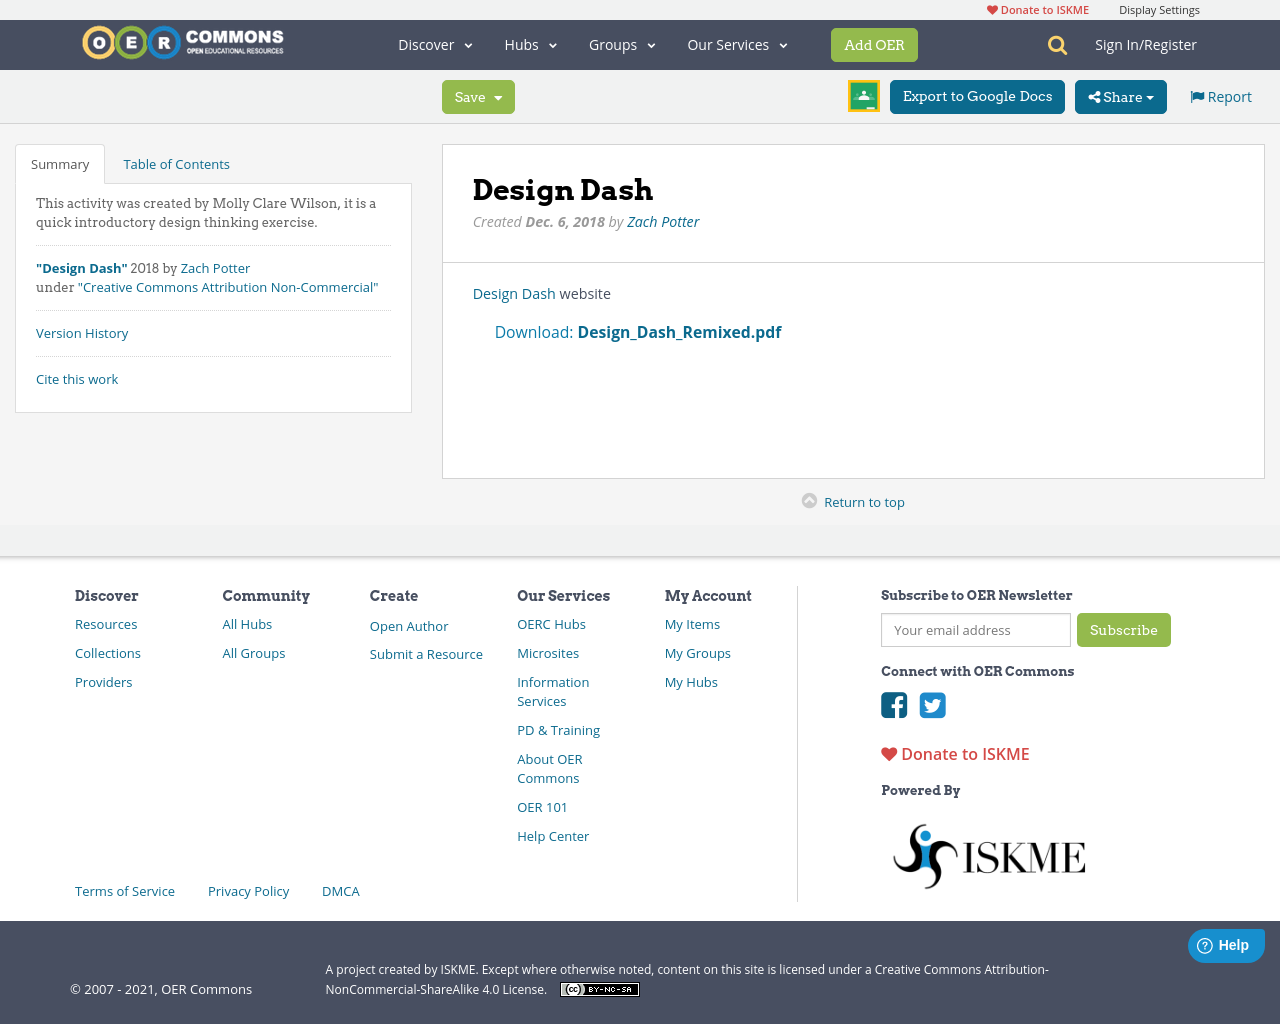Open Microsites link

(548, 653)
